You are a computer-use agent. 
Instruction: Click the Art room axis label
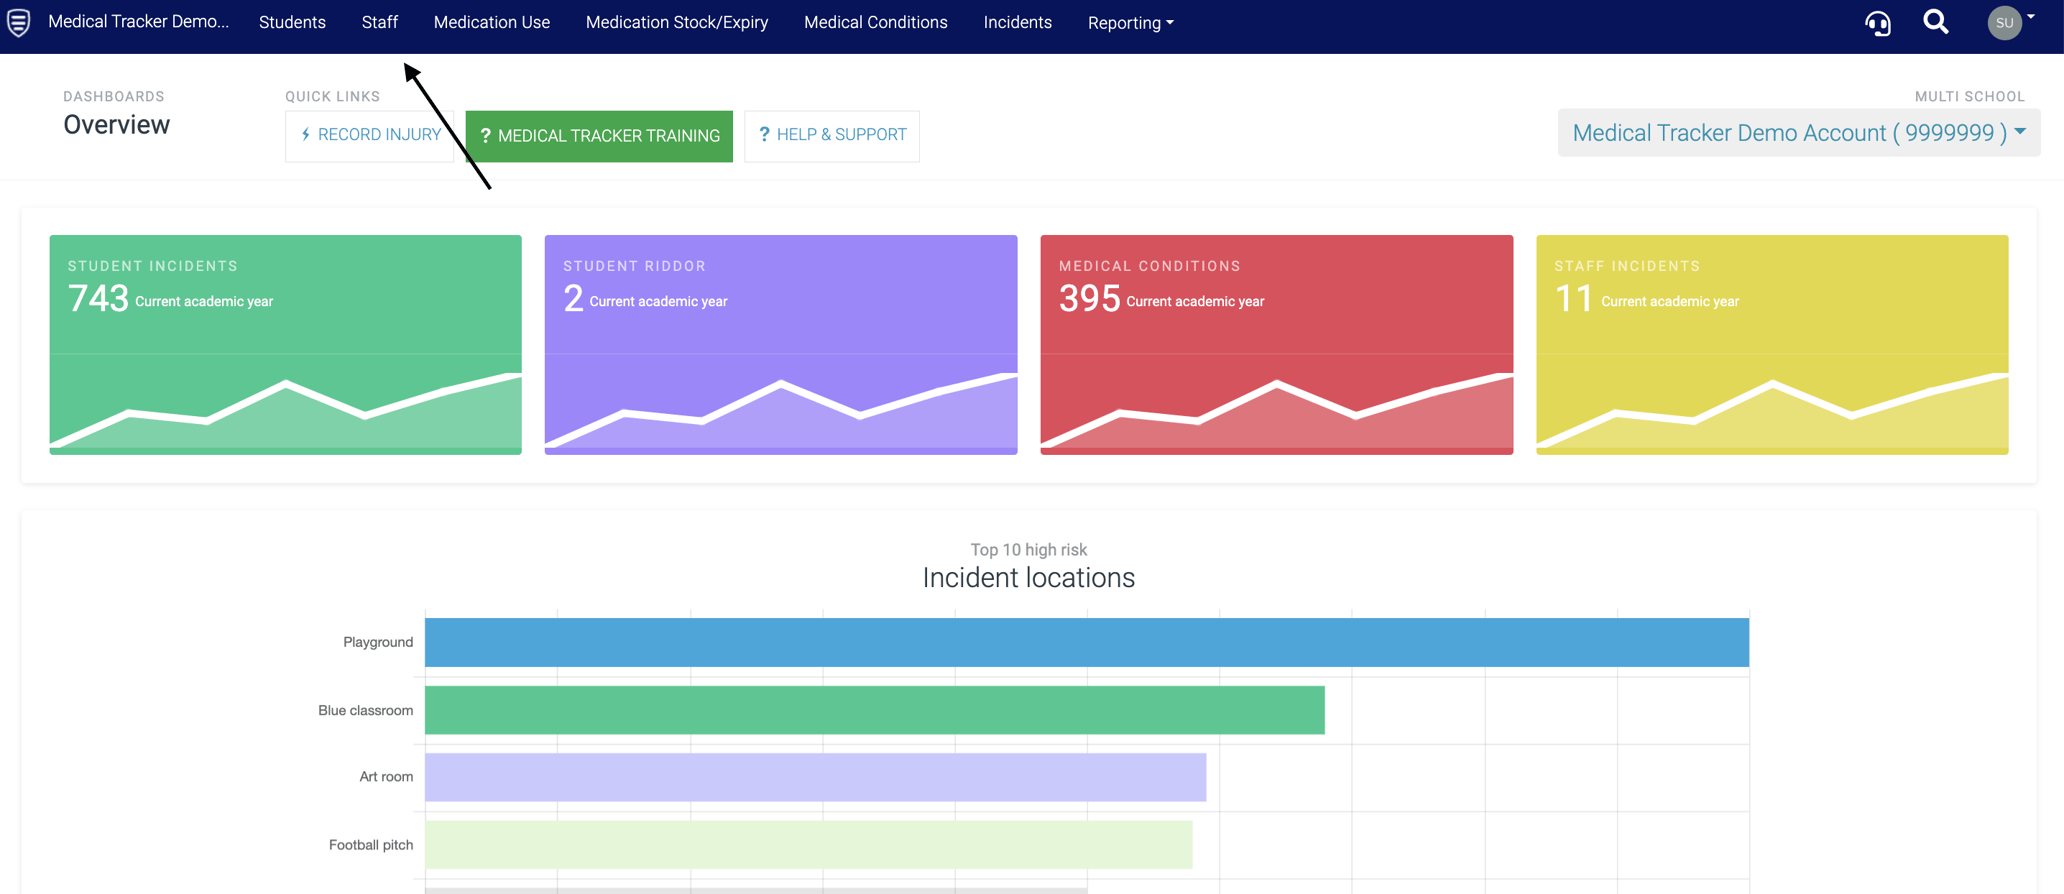(386, 776)
